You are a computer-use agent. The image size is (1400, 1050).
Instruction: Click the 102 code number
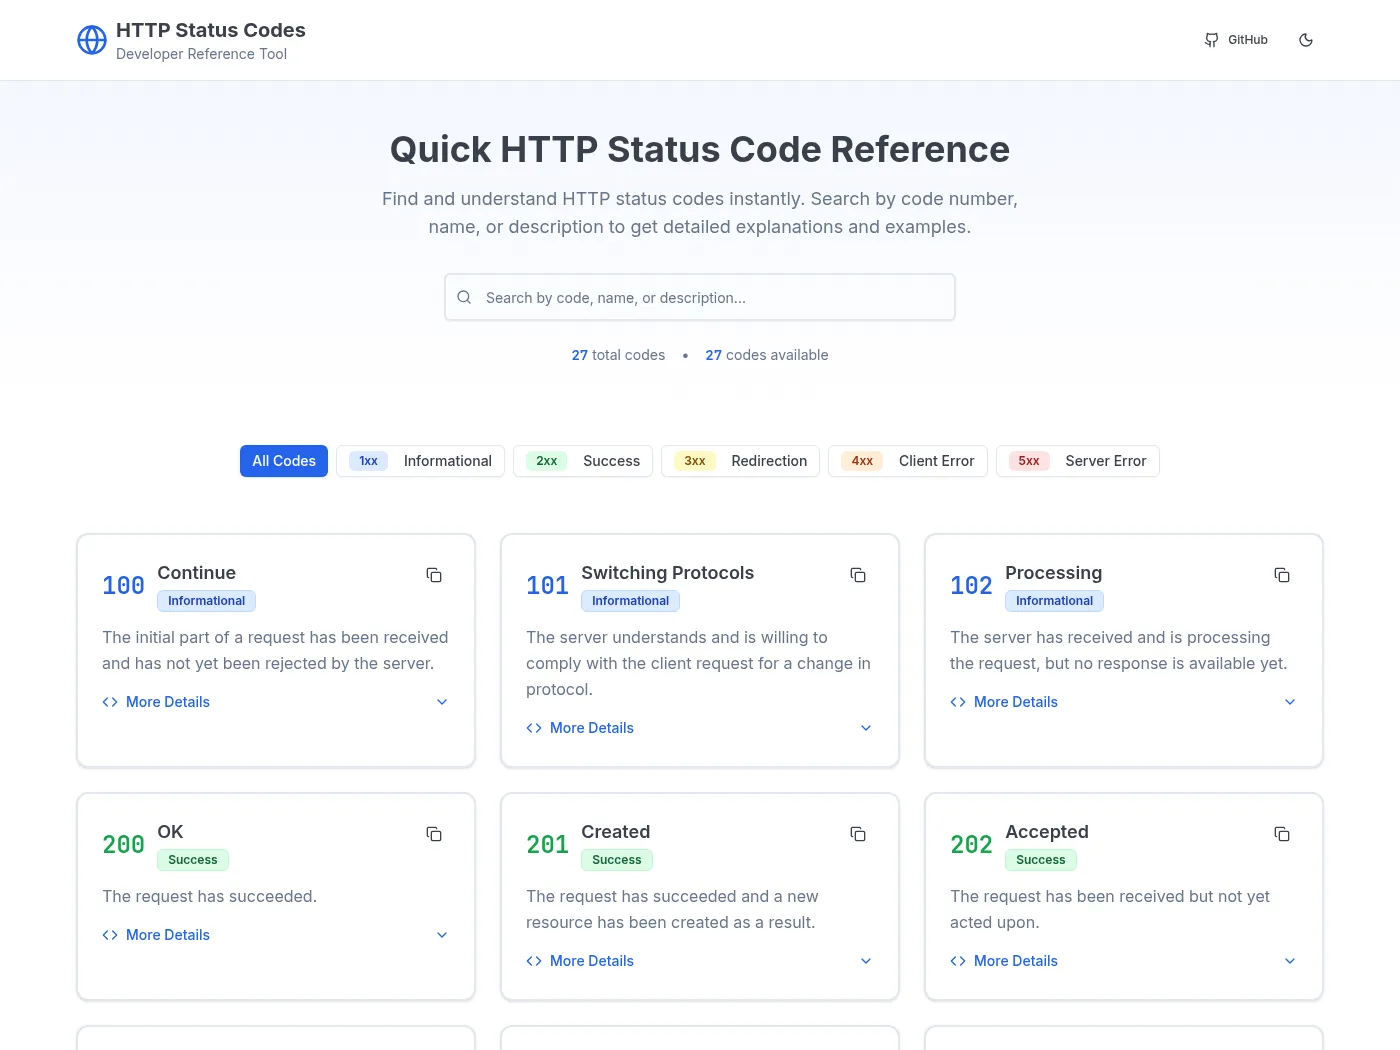tap(971, 586)
